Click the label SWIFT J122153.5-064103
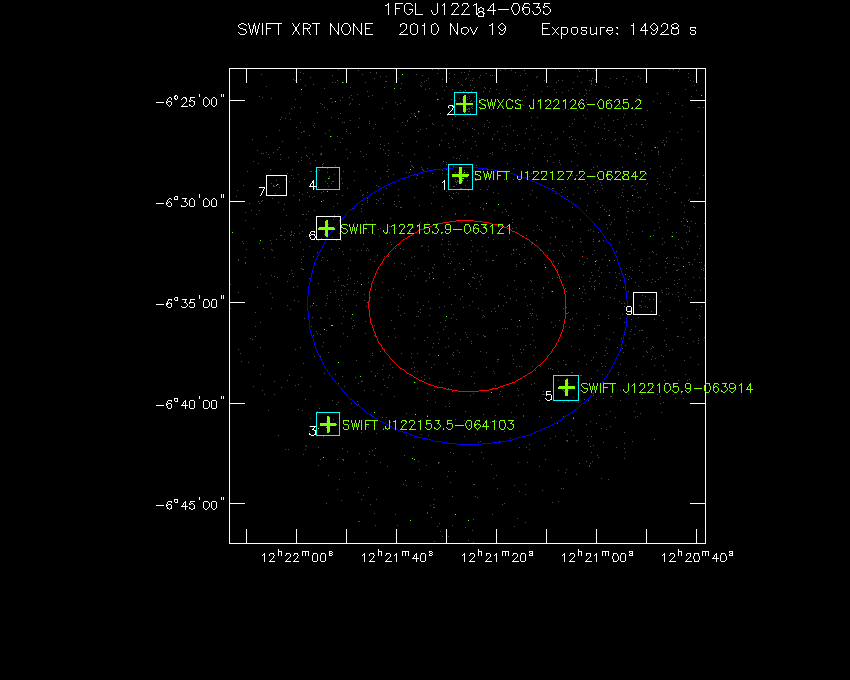 [428, 425]
